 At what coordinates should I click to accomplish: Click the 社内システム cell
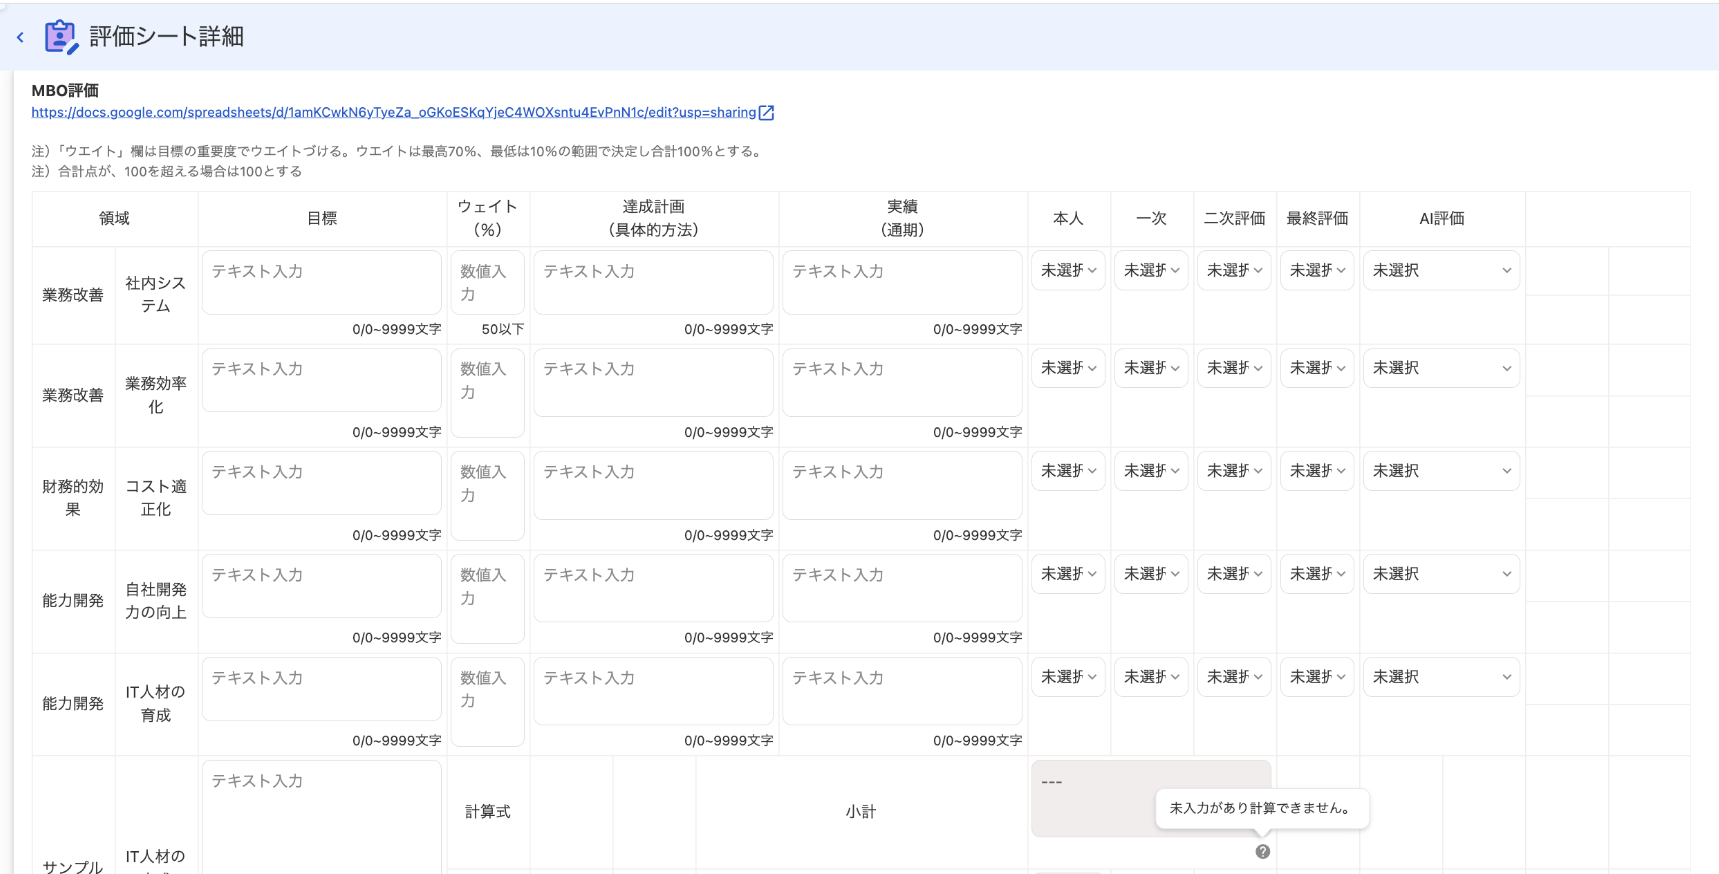pos(156,295)
